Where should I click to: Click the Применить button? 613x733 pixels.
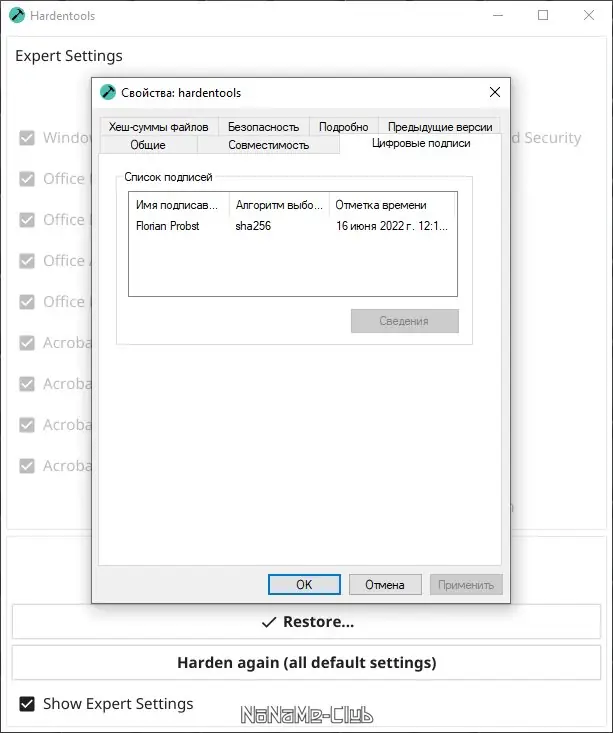tap(466, 584)
